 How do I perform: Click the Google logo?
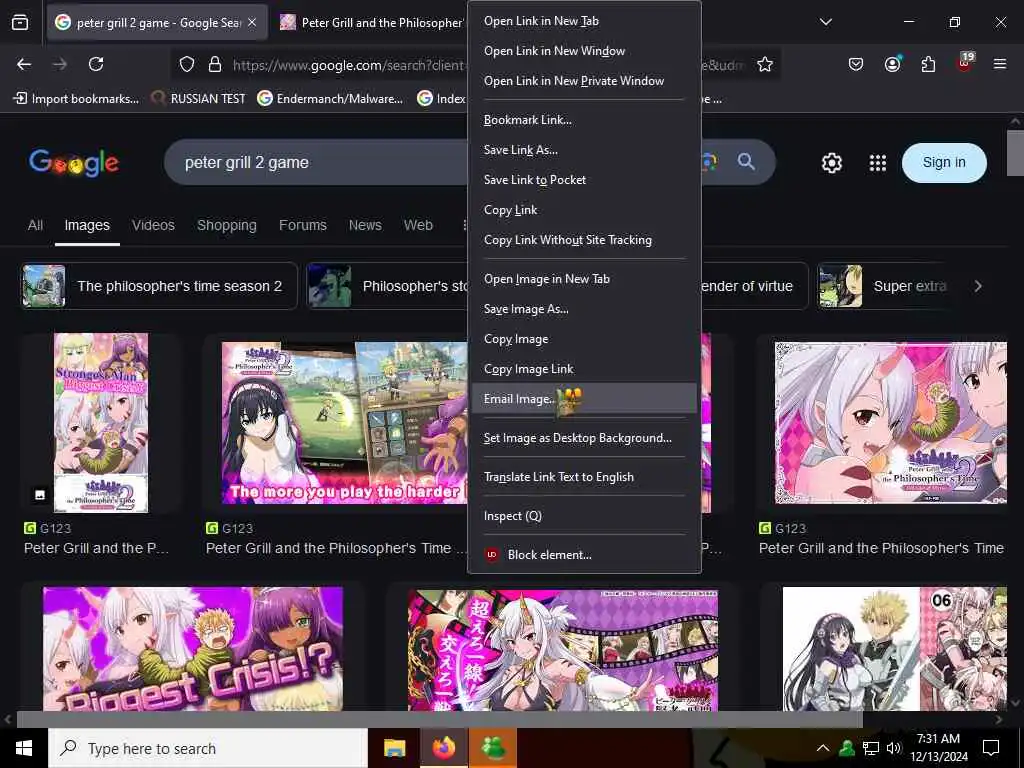74,163
